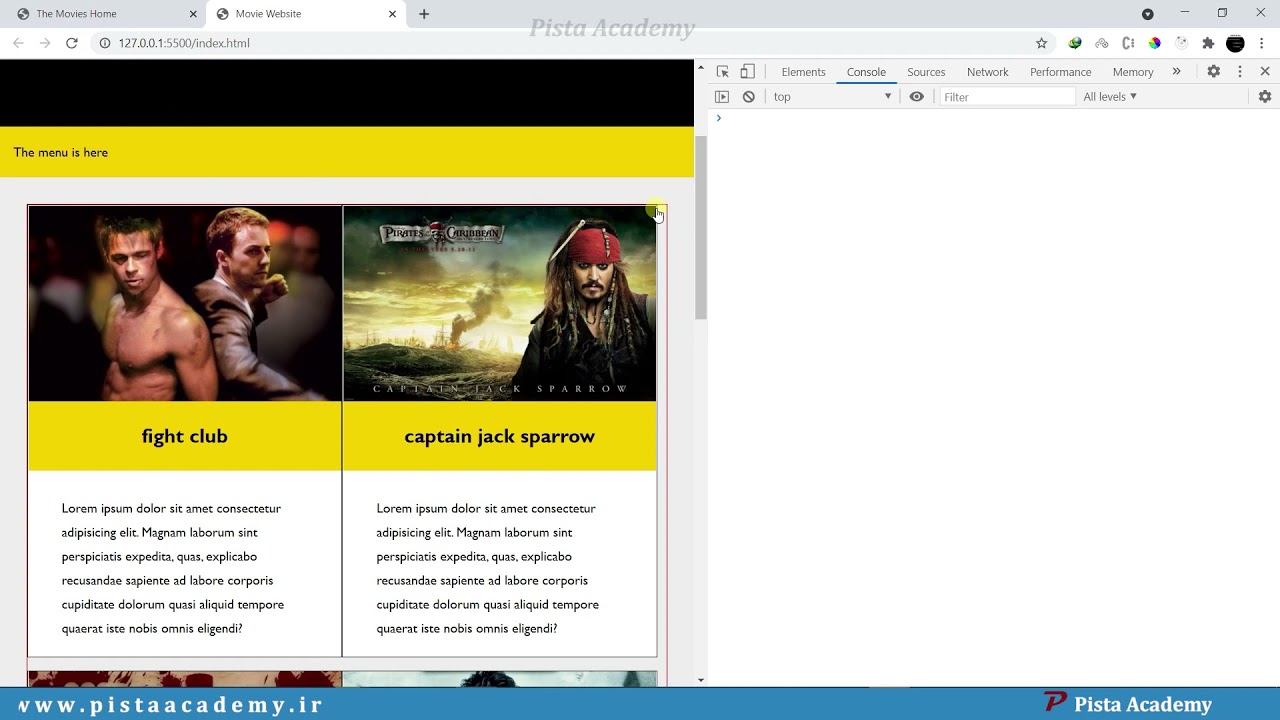Open the Extensions puzzle menu
This screenshot has width=1280, height=720.
1208,43
